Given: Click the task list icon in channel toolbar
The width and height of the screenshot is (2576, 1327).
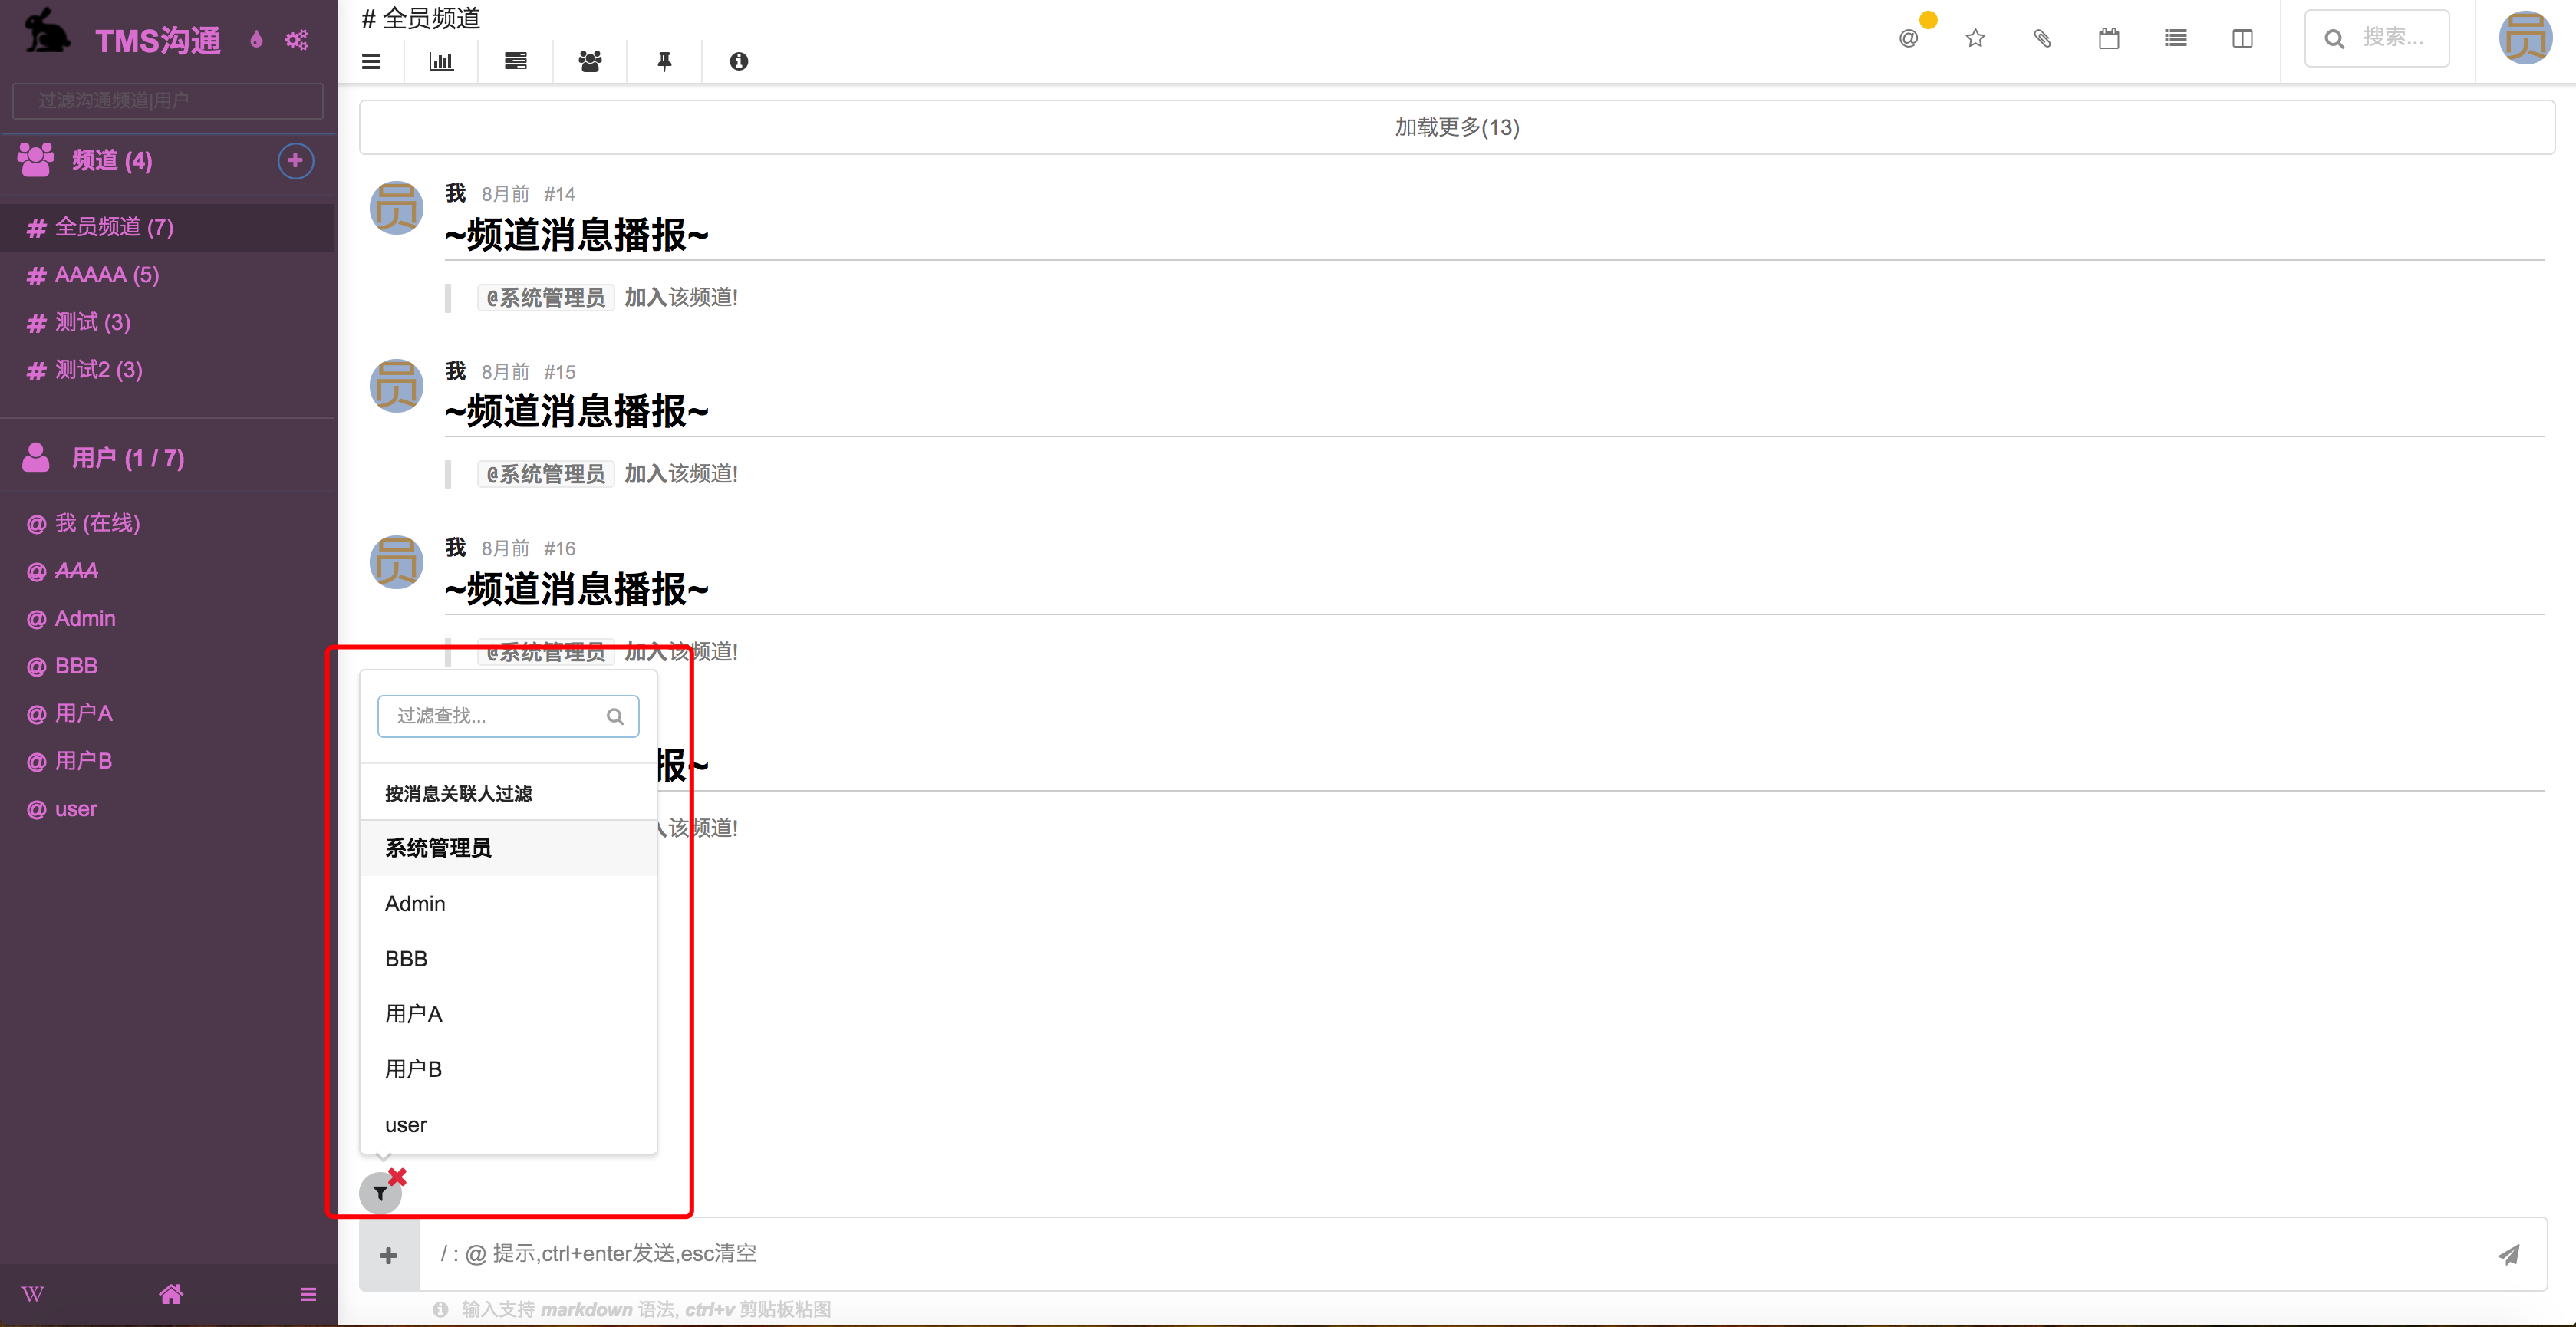Looking at the screenshot, I should point(516,61).
